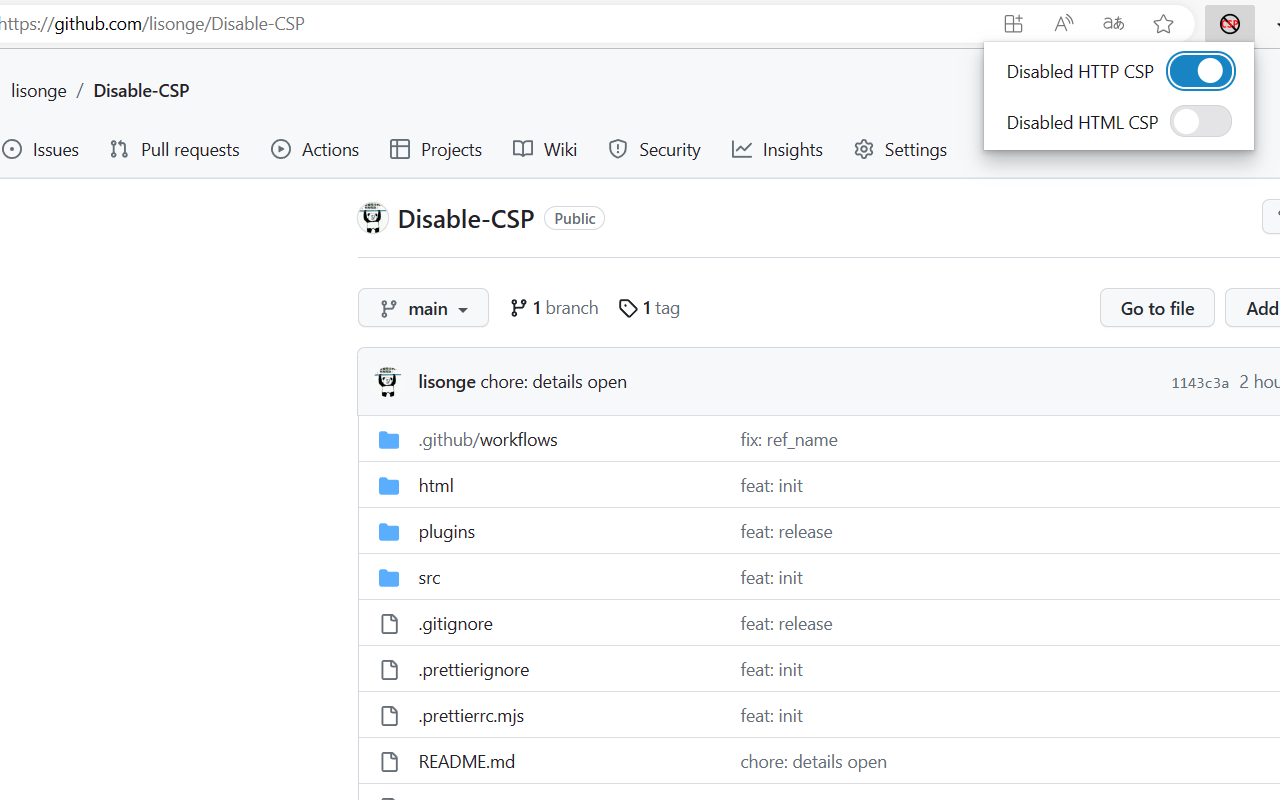This screenshot has width=1280, height=800.
Task: Open the .github/workflows folder
Action: tap(488, 439)
